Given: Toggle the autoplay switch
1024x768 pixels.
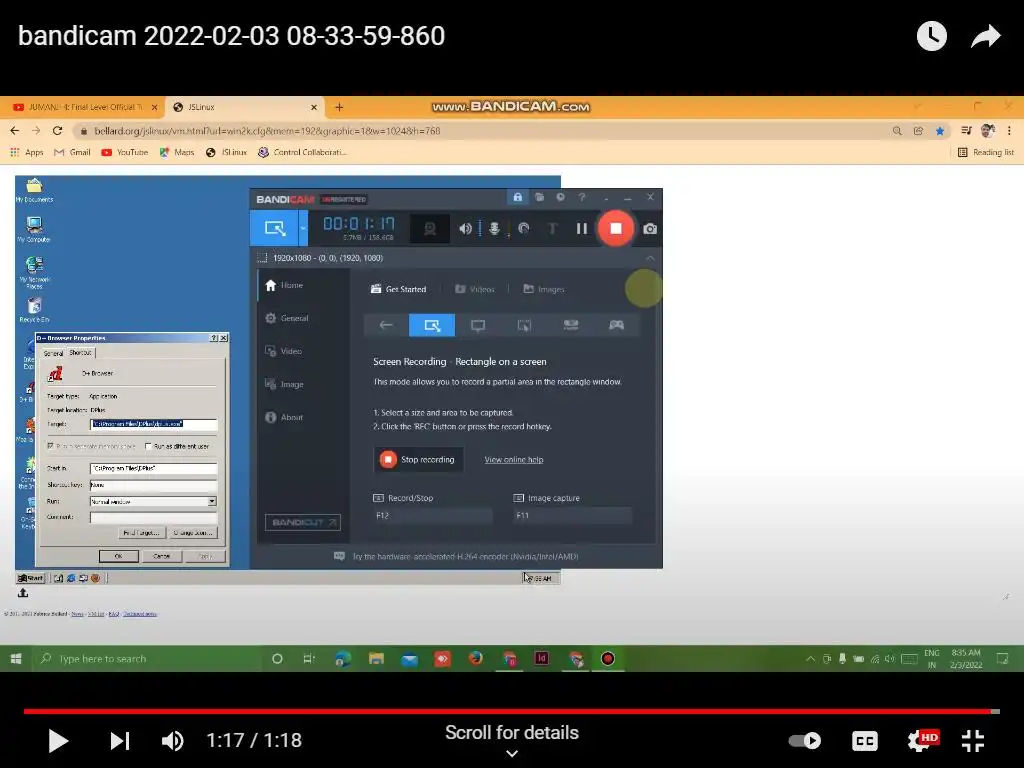Looking at the screenshot, I should pyautogui.click(x=805, y=741).
